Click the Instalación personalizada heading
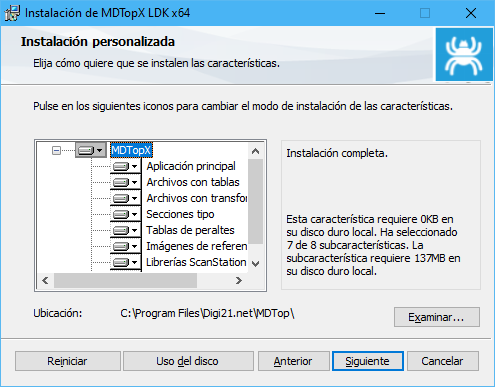The image size is (495, 387). tap(98, 42)
